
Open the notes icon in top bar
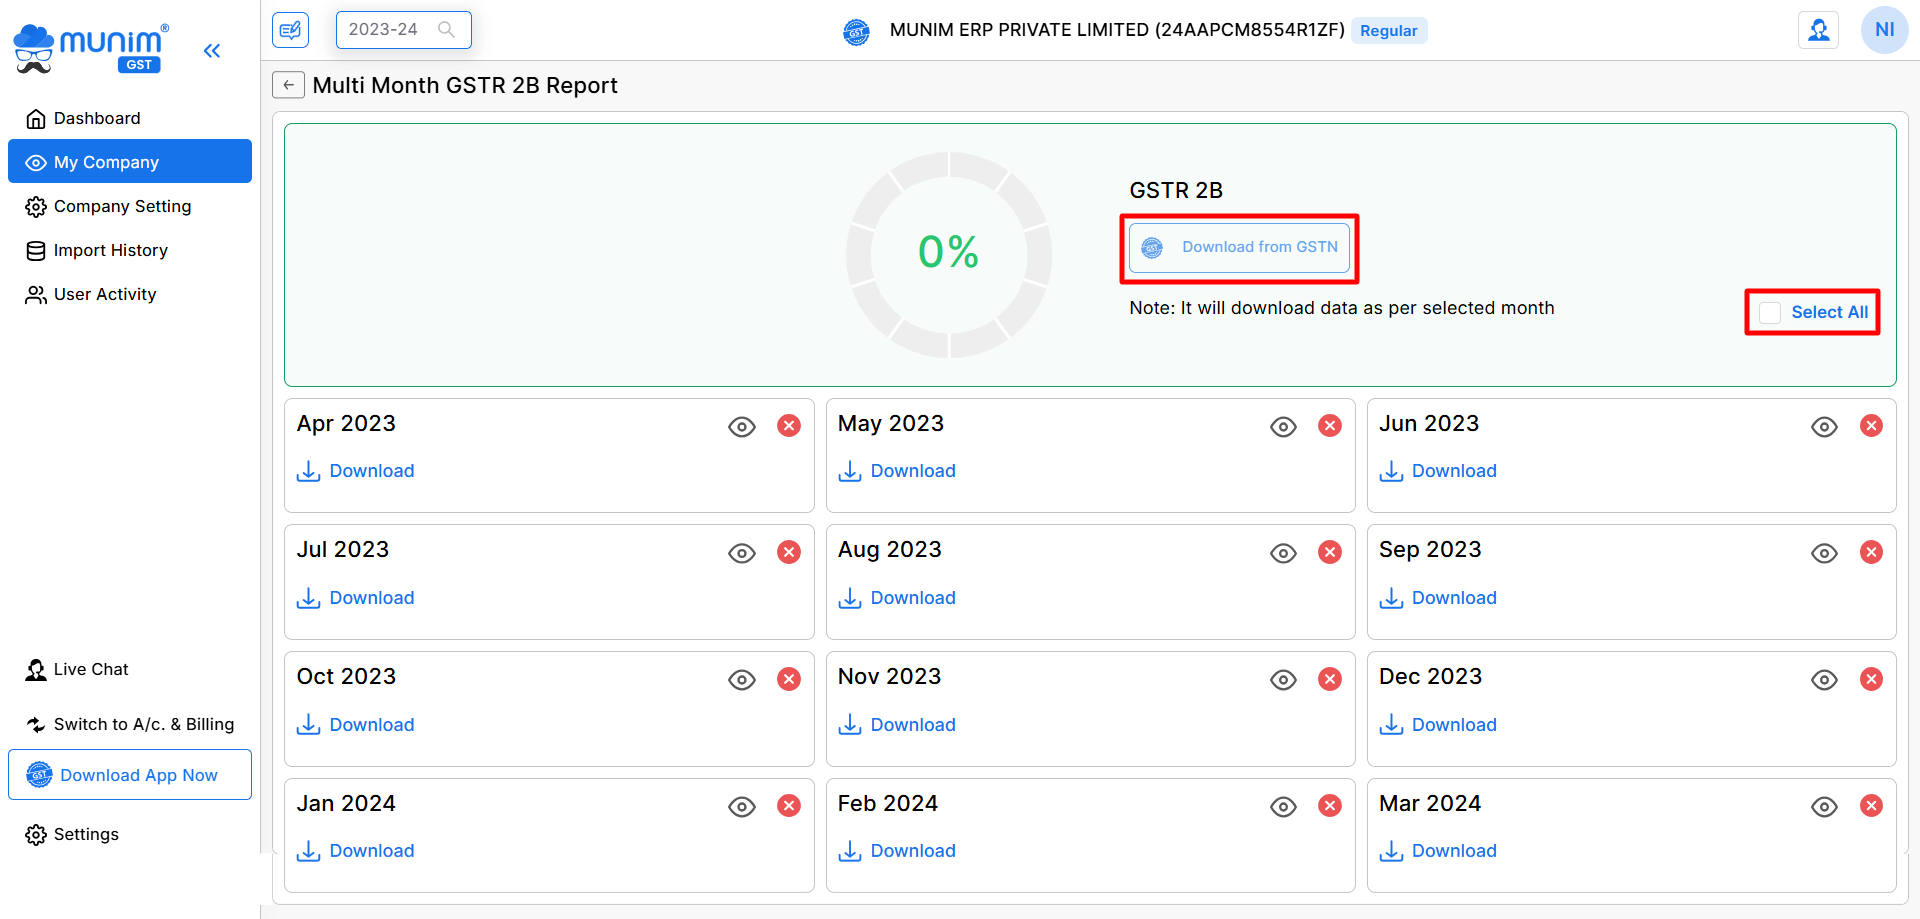click(290, 30)
